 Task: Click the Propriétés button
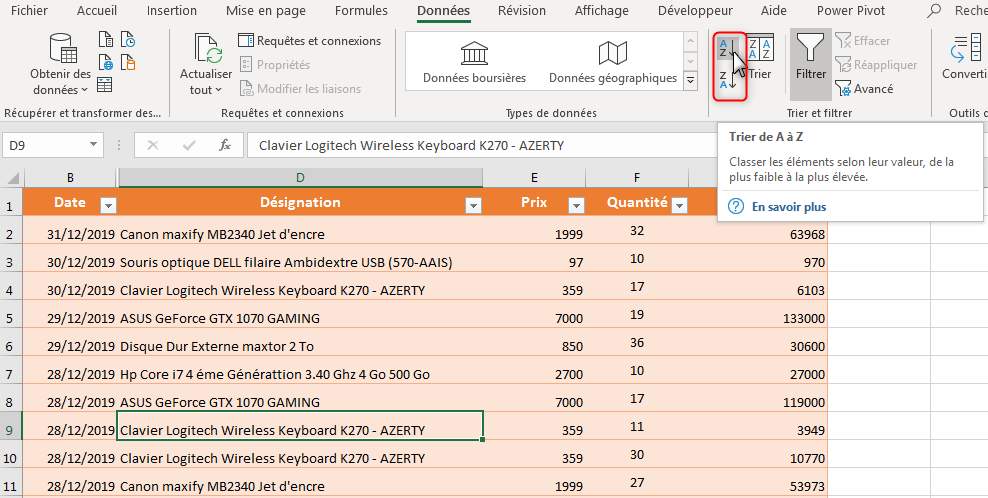tap(275, 65)
